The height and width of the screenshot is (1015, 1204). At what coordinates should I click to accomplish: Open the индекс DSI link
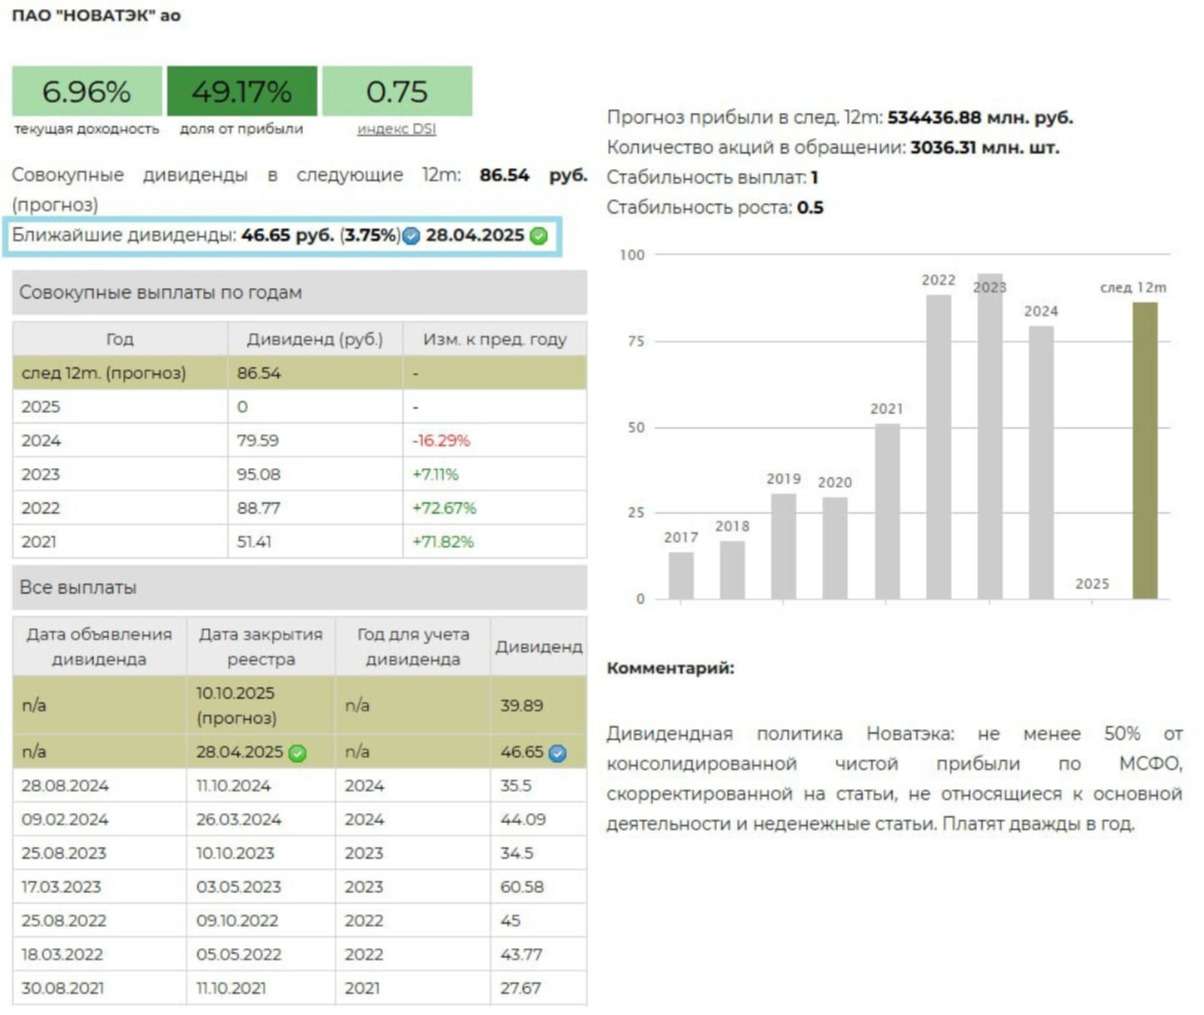point(396,129)
